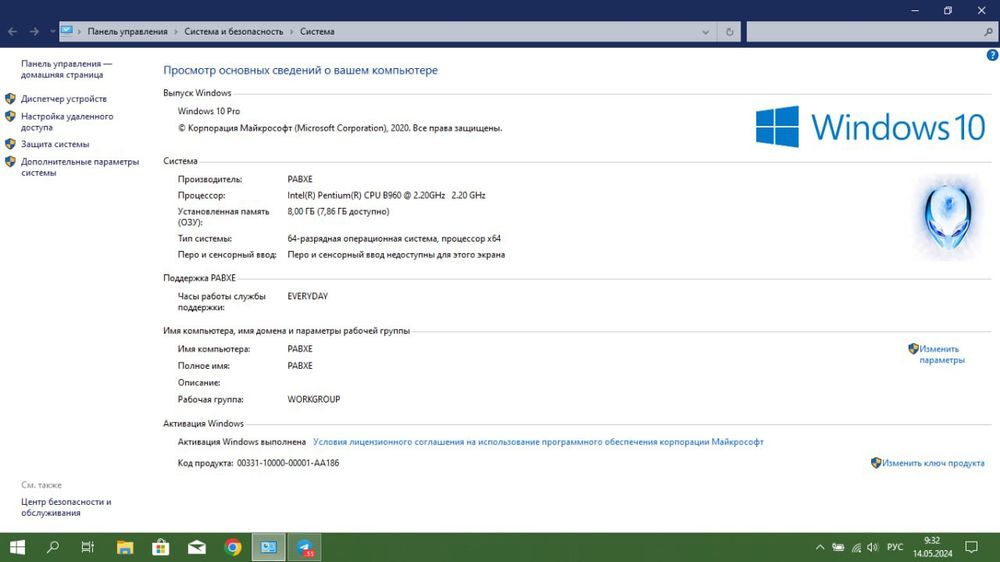The image size is (1000, 562).
Task: Click the back navigation arrow
Action: [13, 31]
